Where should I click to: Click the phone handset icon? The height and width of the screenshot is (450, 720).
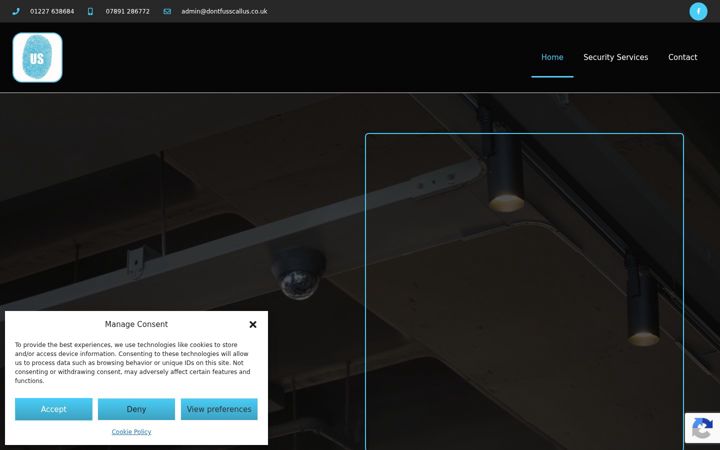pos(16,11)
